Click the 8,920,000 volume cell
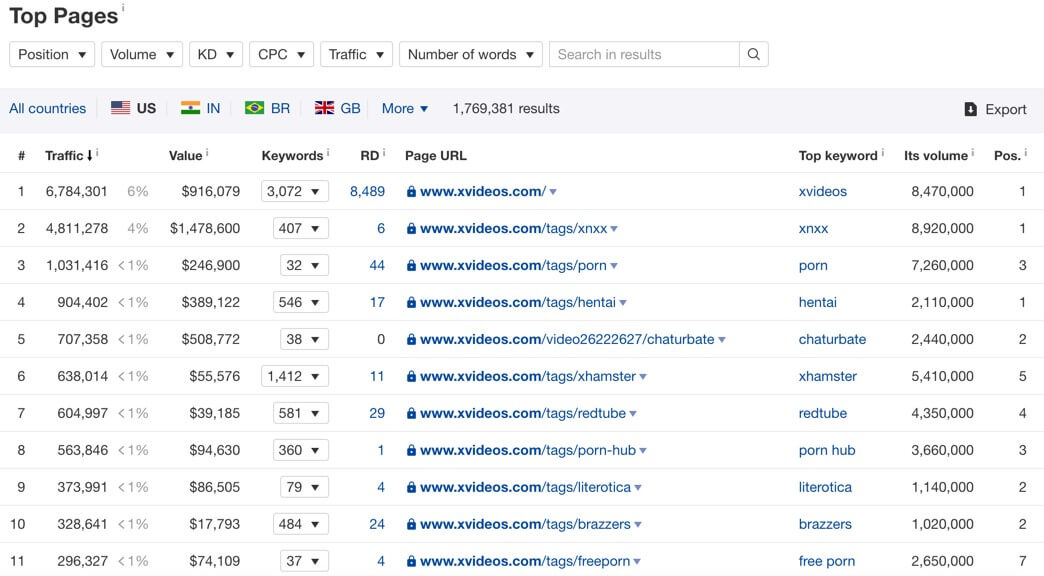1044x576 pixels. 942,228
